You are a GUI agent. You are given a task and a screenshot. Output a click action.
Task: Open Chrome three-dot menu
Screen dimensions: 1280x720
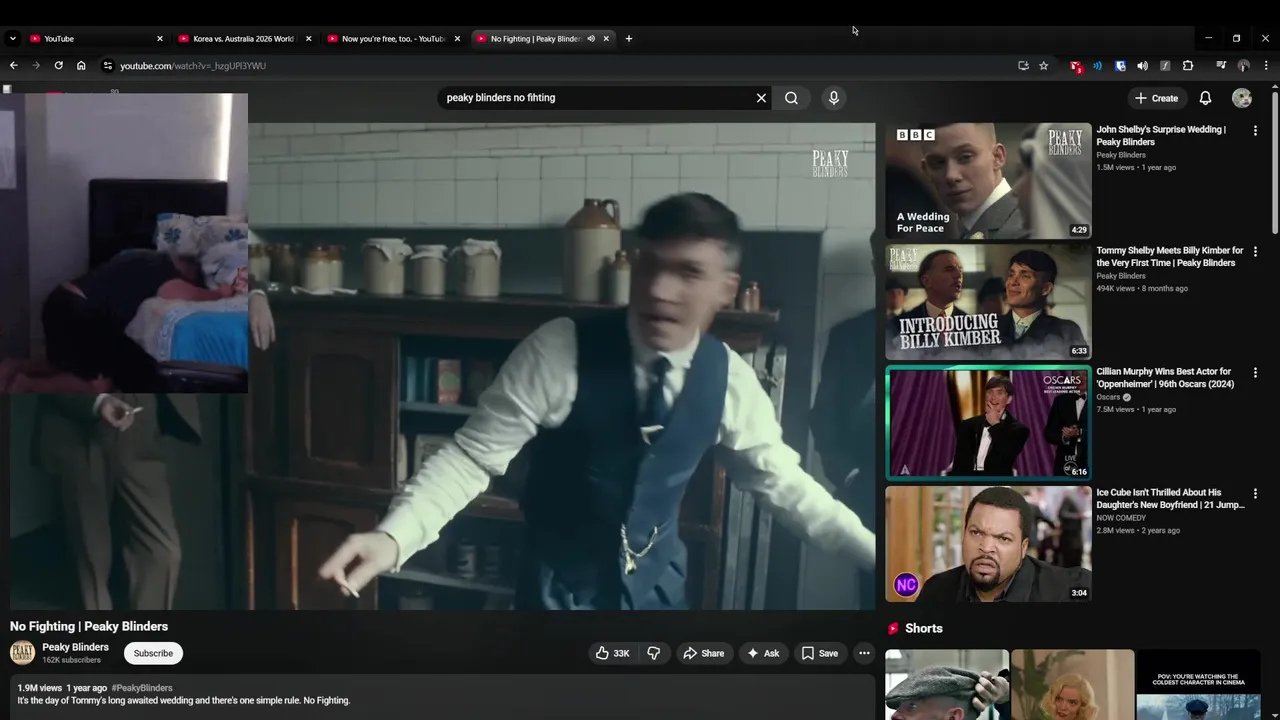pos(1266,65)
